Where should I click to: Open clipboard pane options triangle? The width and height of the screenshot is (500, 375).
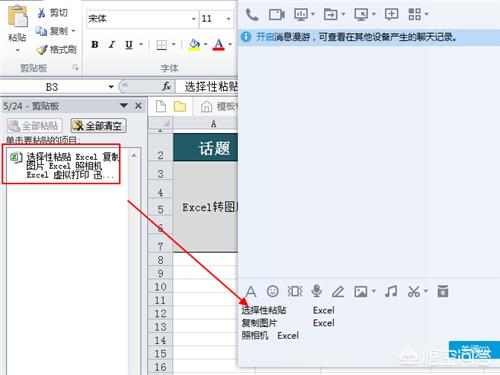[x=124, y=106]
